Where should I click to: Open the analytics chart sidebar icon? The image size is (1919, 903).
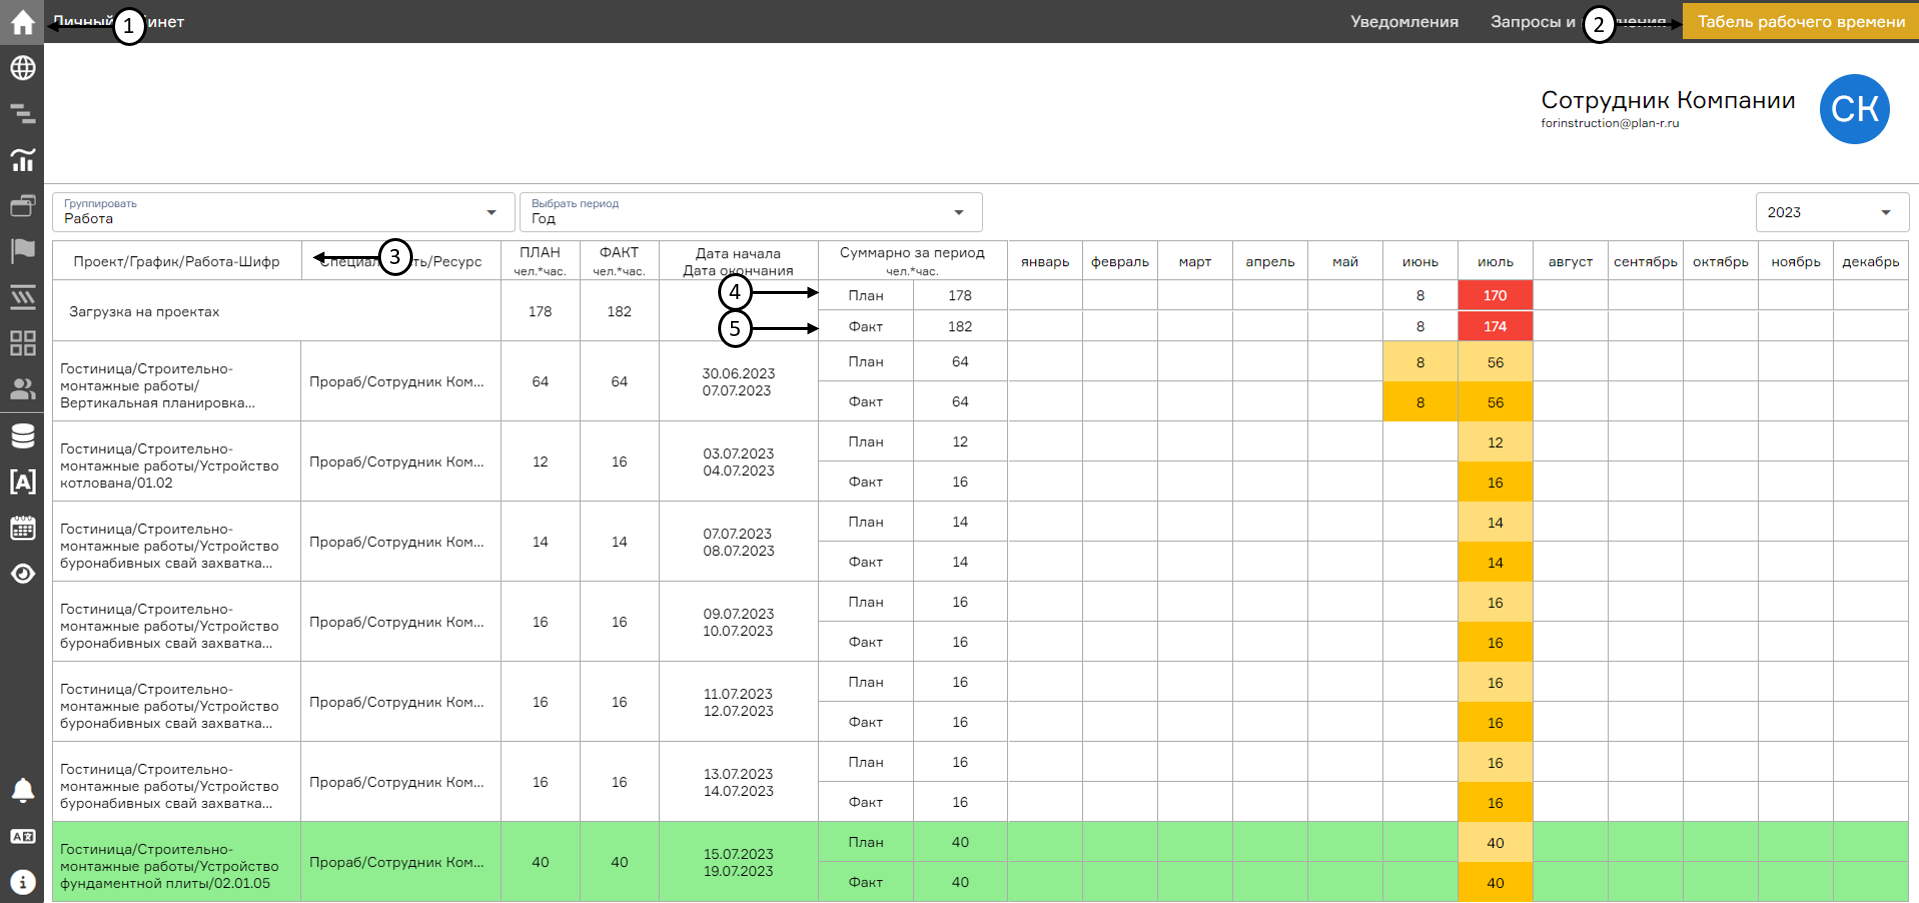point(22,159)
